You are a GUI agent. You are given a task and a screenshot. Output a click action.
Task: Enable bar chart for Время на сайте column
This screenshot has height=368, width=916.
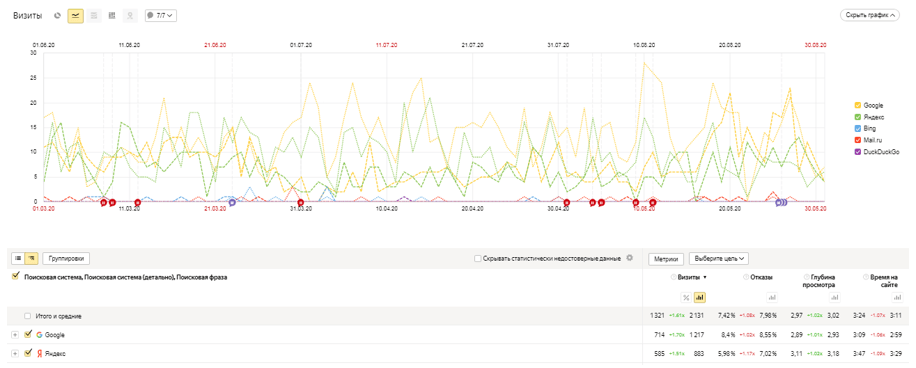point(898,297)
